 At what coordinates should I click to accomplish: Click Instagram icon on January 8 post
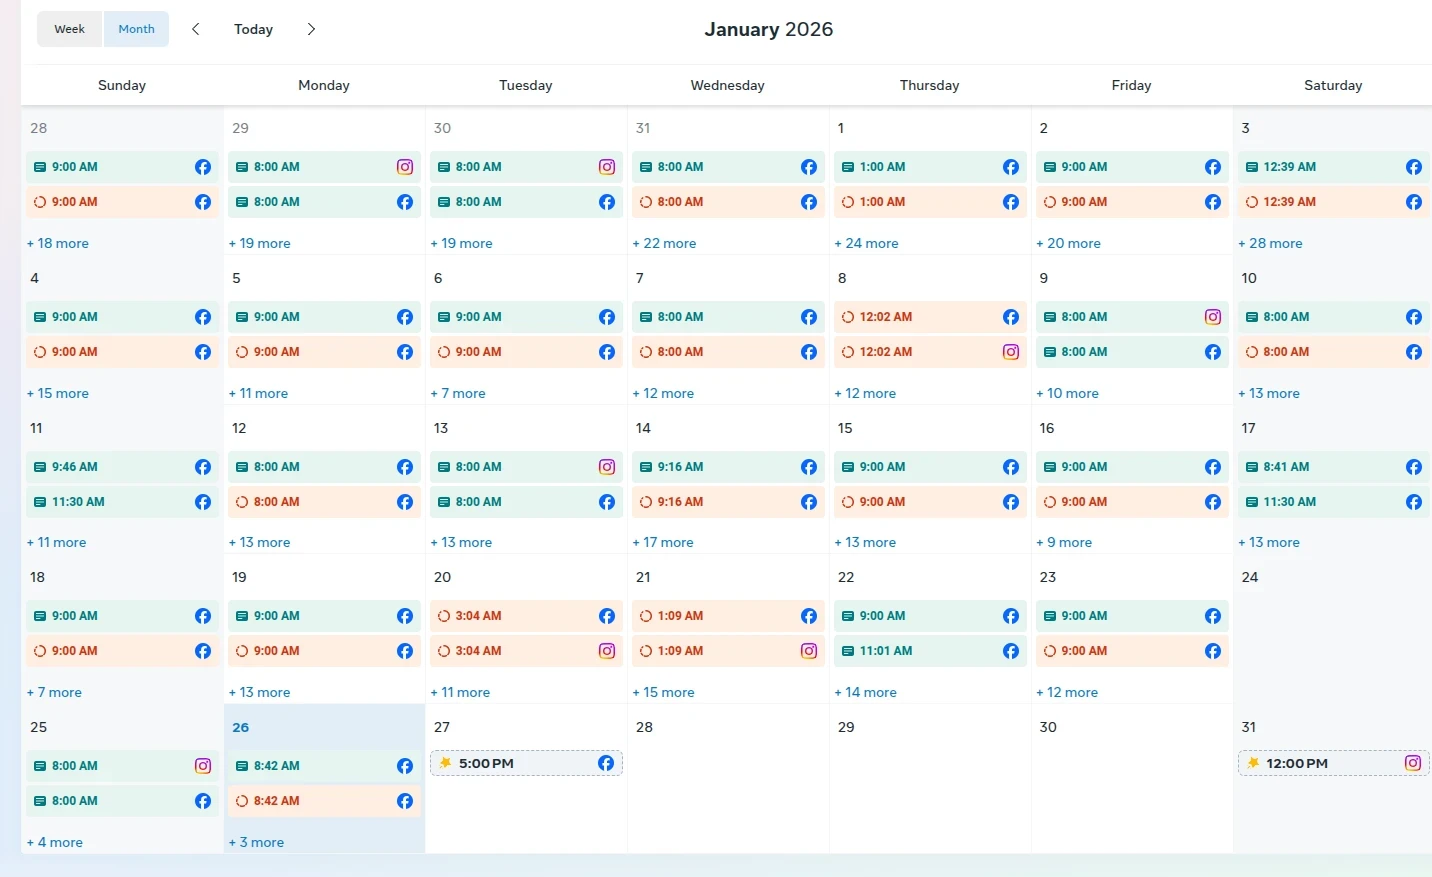point(1011,352)
